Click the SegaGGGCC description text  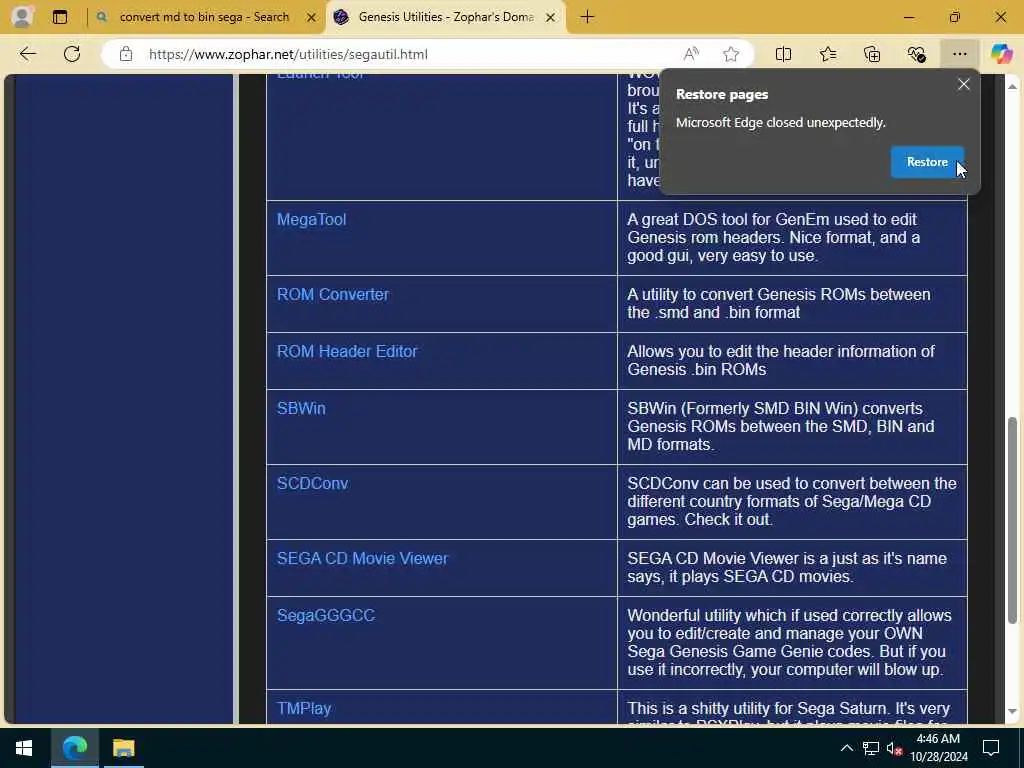click(789, 643)
